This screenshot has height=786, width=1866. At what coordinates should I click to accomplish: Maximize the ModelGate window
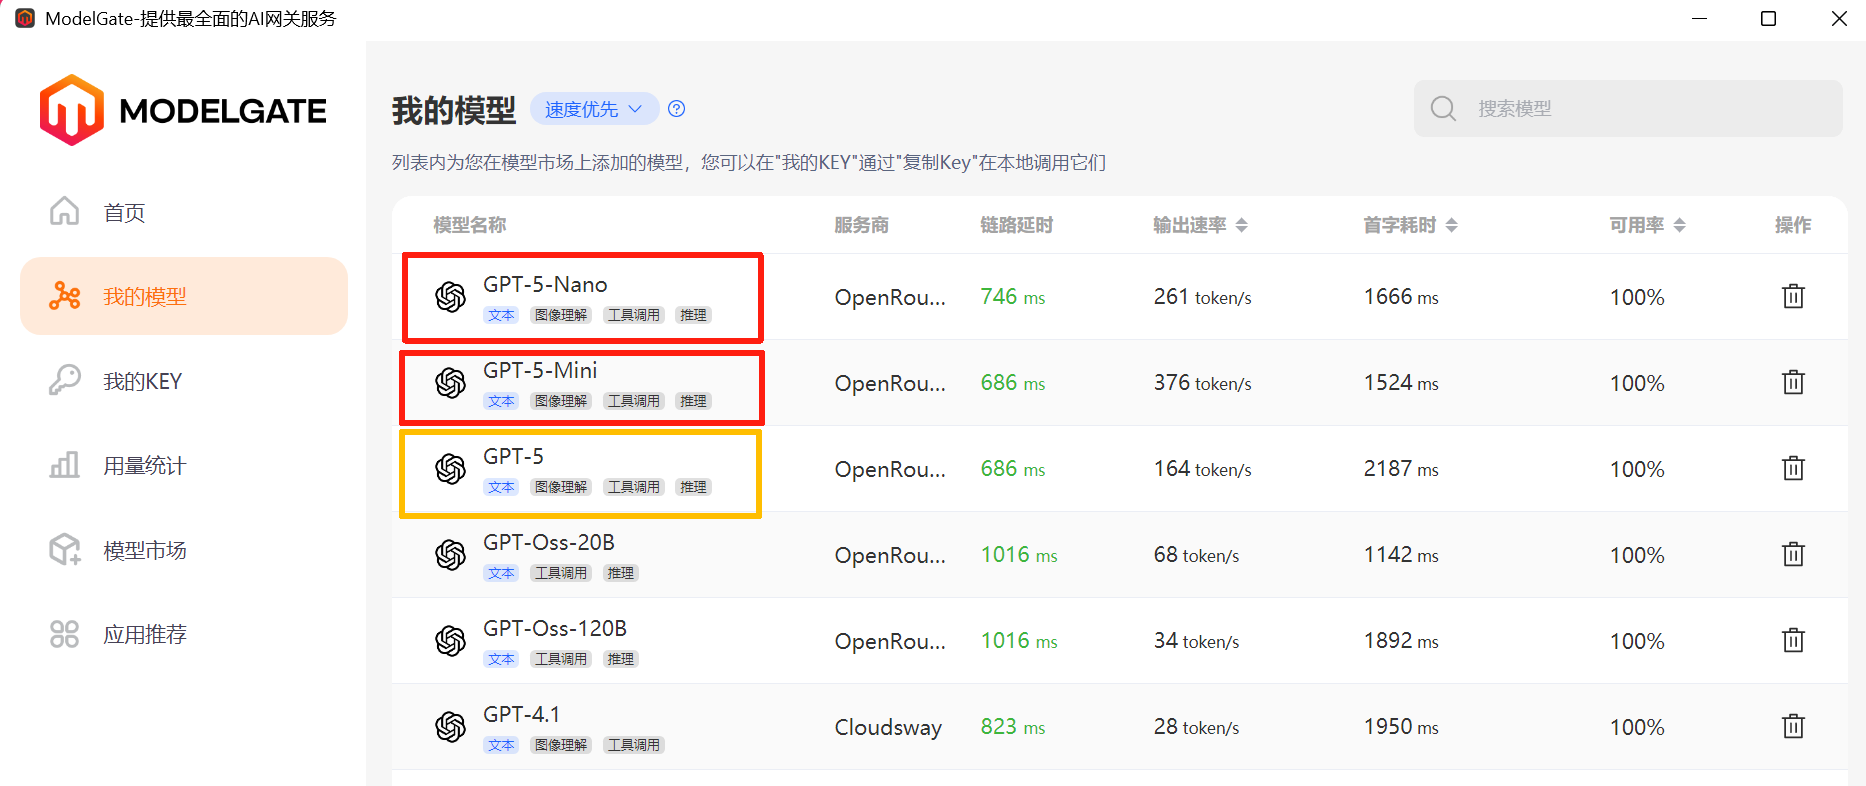pos(1768,18)
